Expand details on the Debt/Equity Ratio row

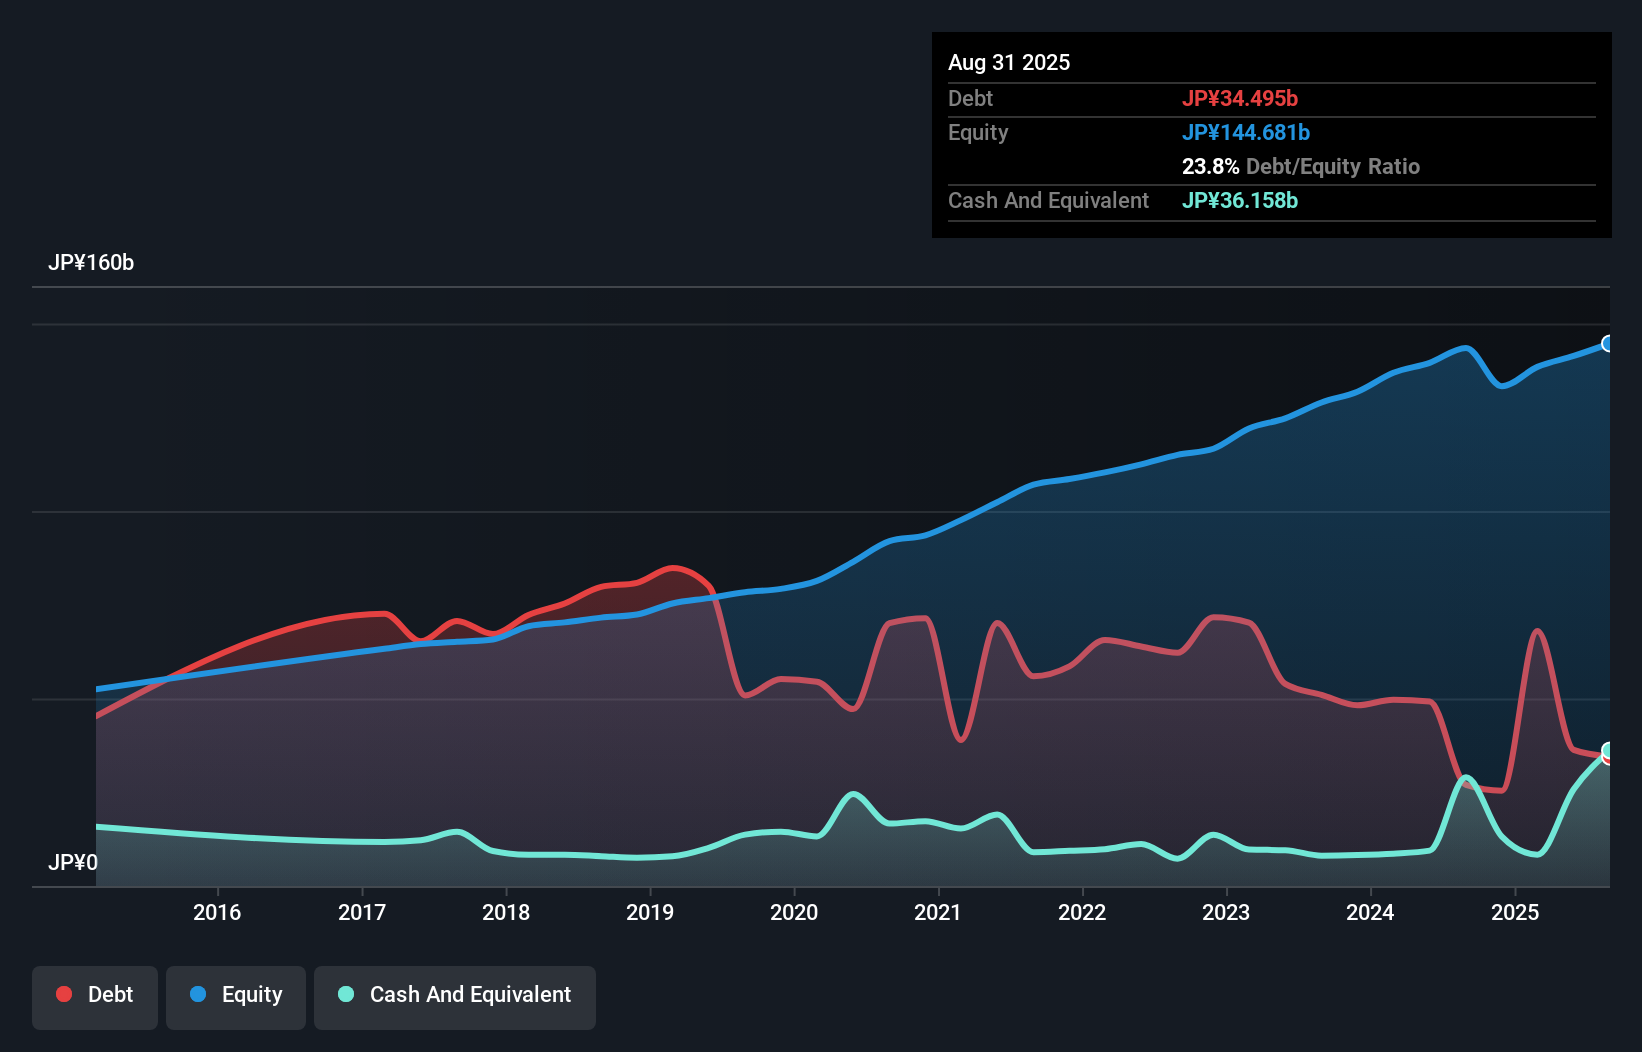pyautogui.click(x=1301, y=167)
